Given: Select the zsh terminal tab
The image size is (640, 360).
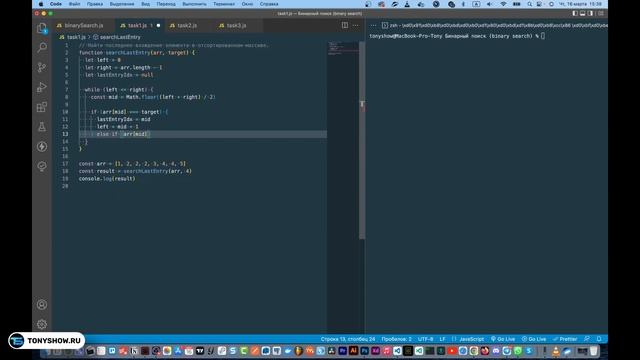Looking at the screenshot, I should coord(494,25).
